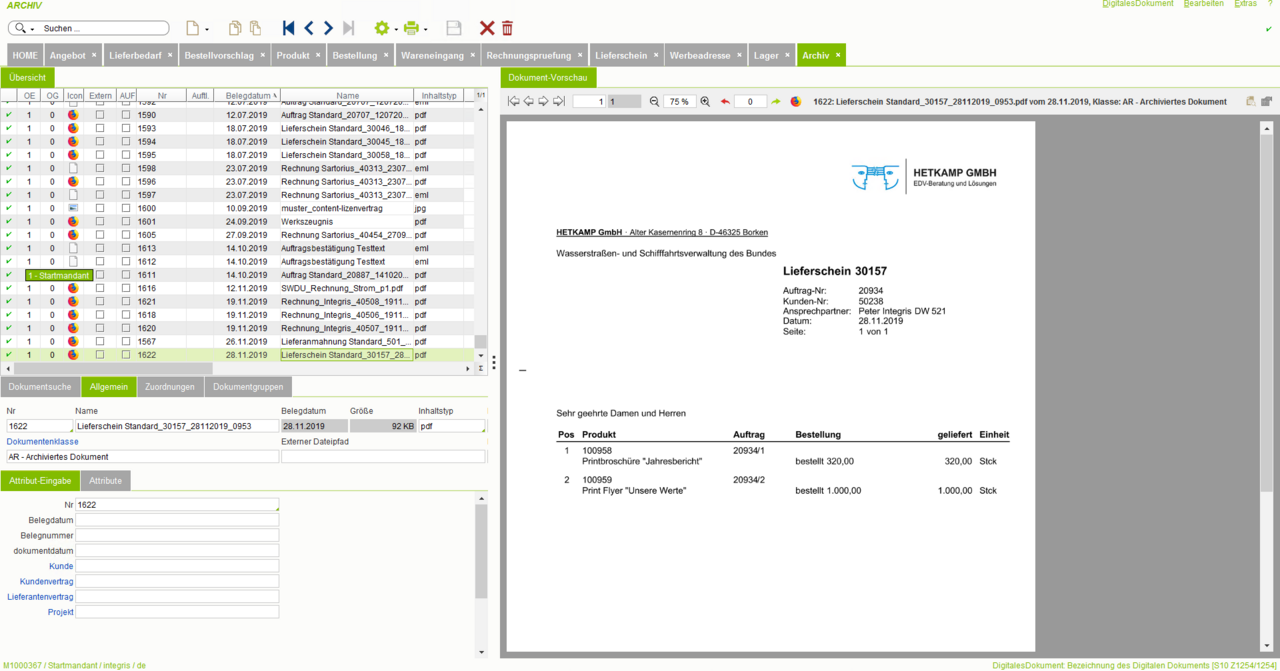The height and width of the screenshot is (671, 1280).
Task: Go to the next record arrow
Action: pyautogui.click(x=328, y=28)
